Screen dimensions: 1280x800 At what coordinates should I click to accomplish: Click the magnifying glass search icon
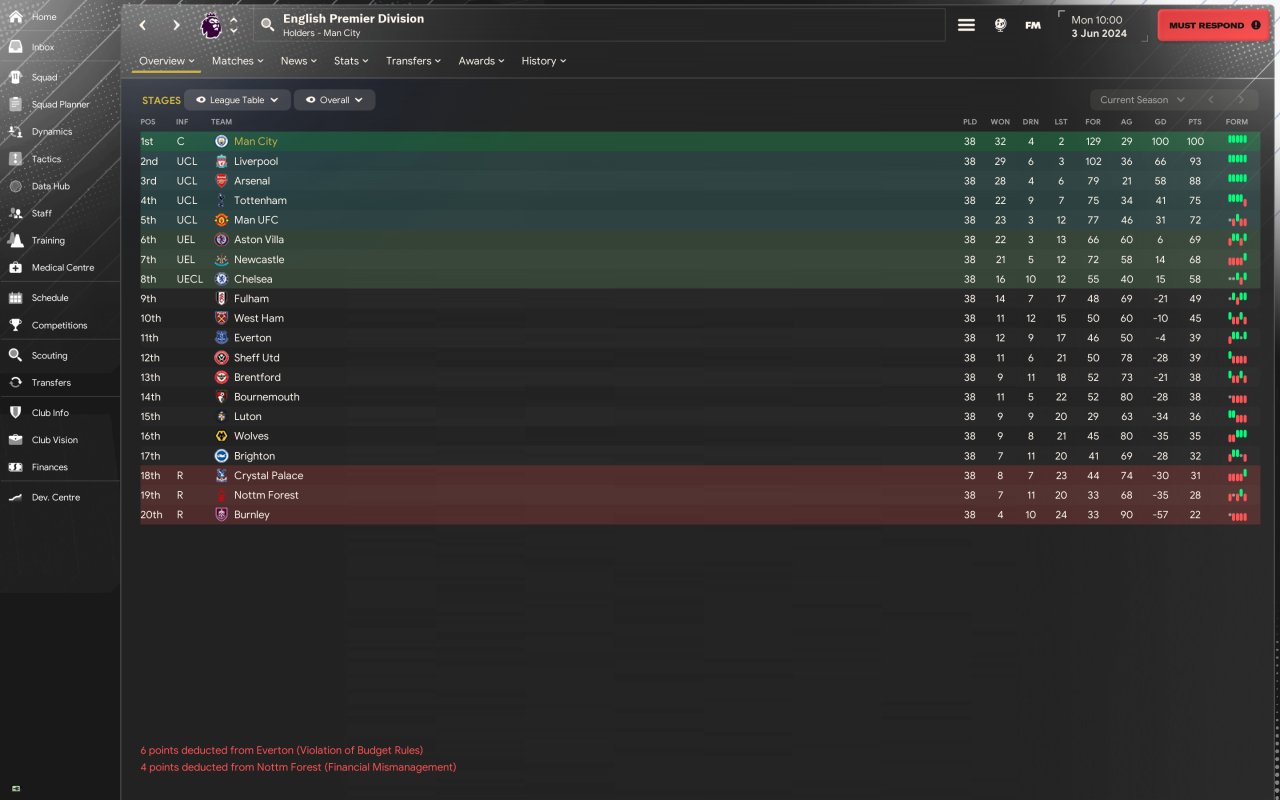point(267,25)
